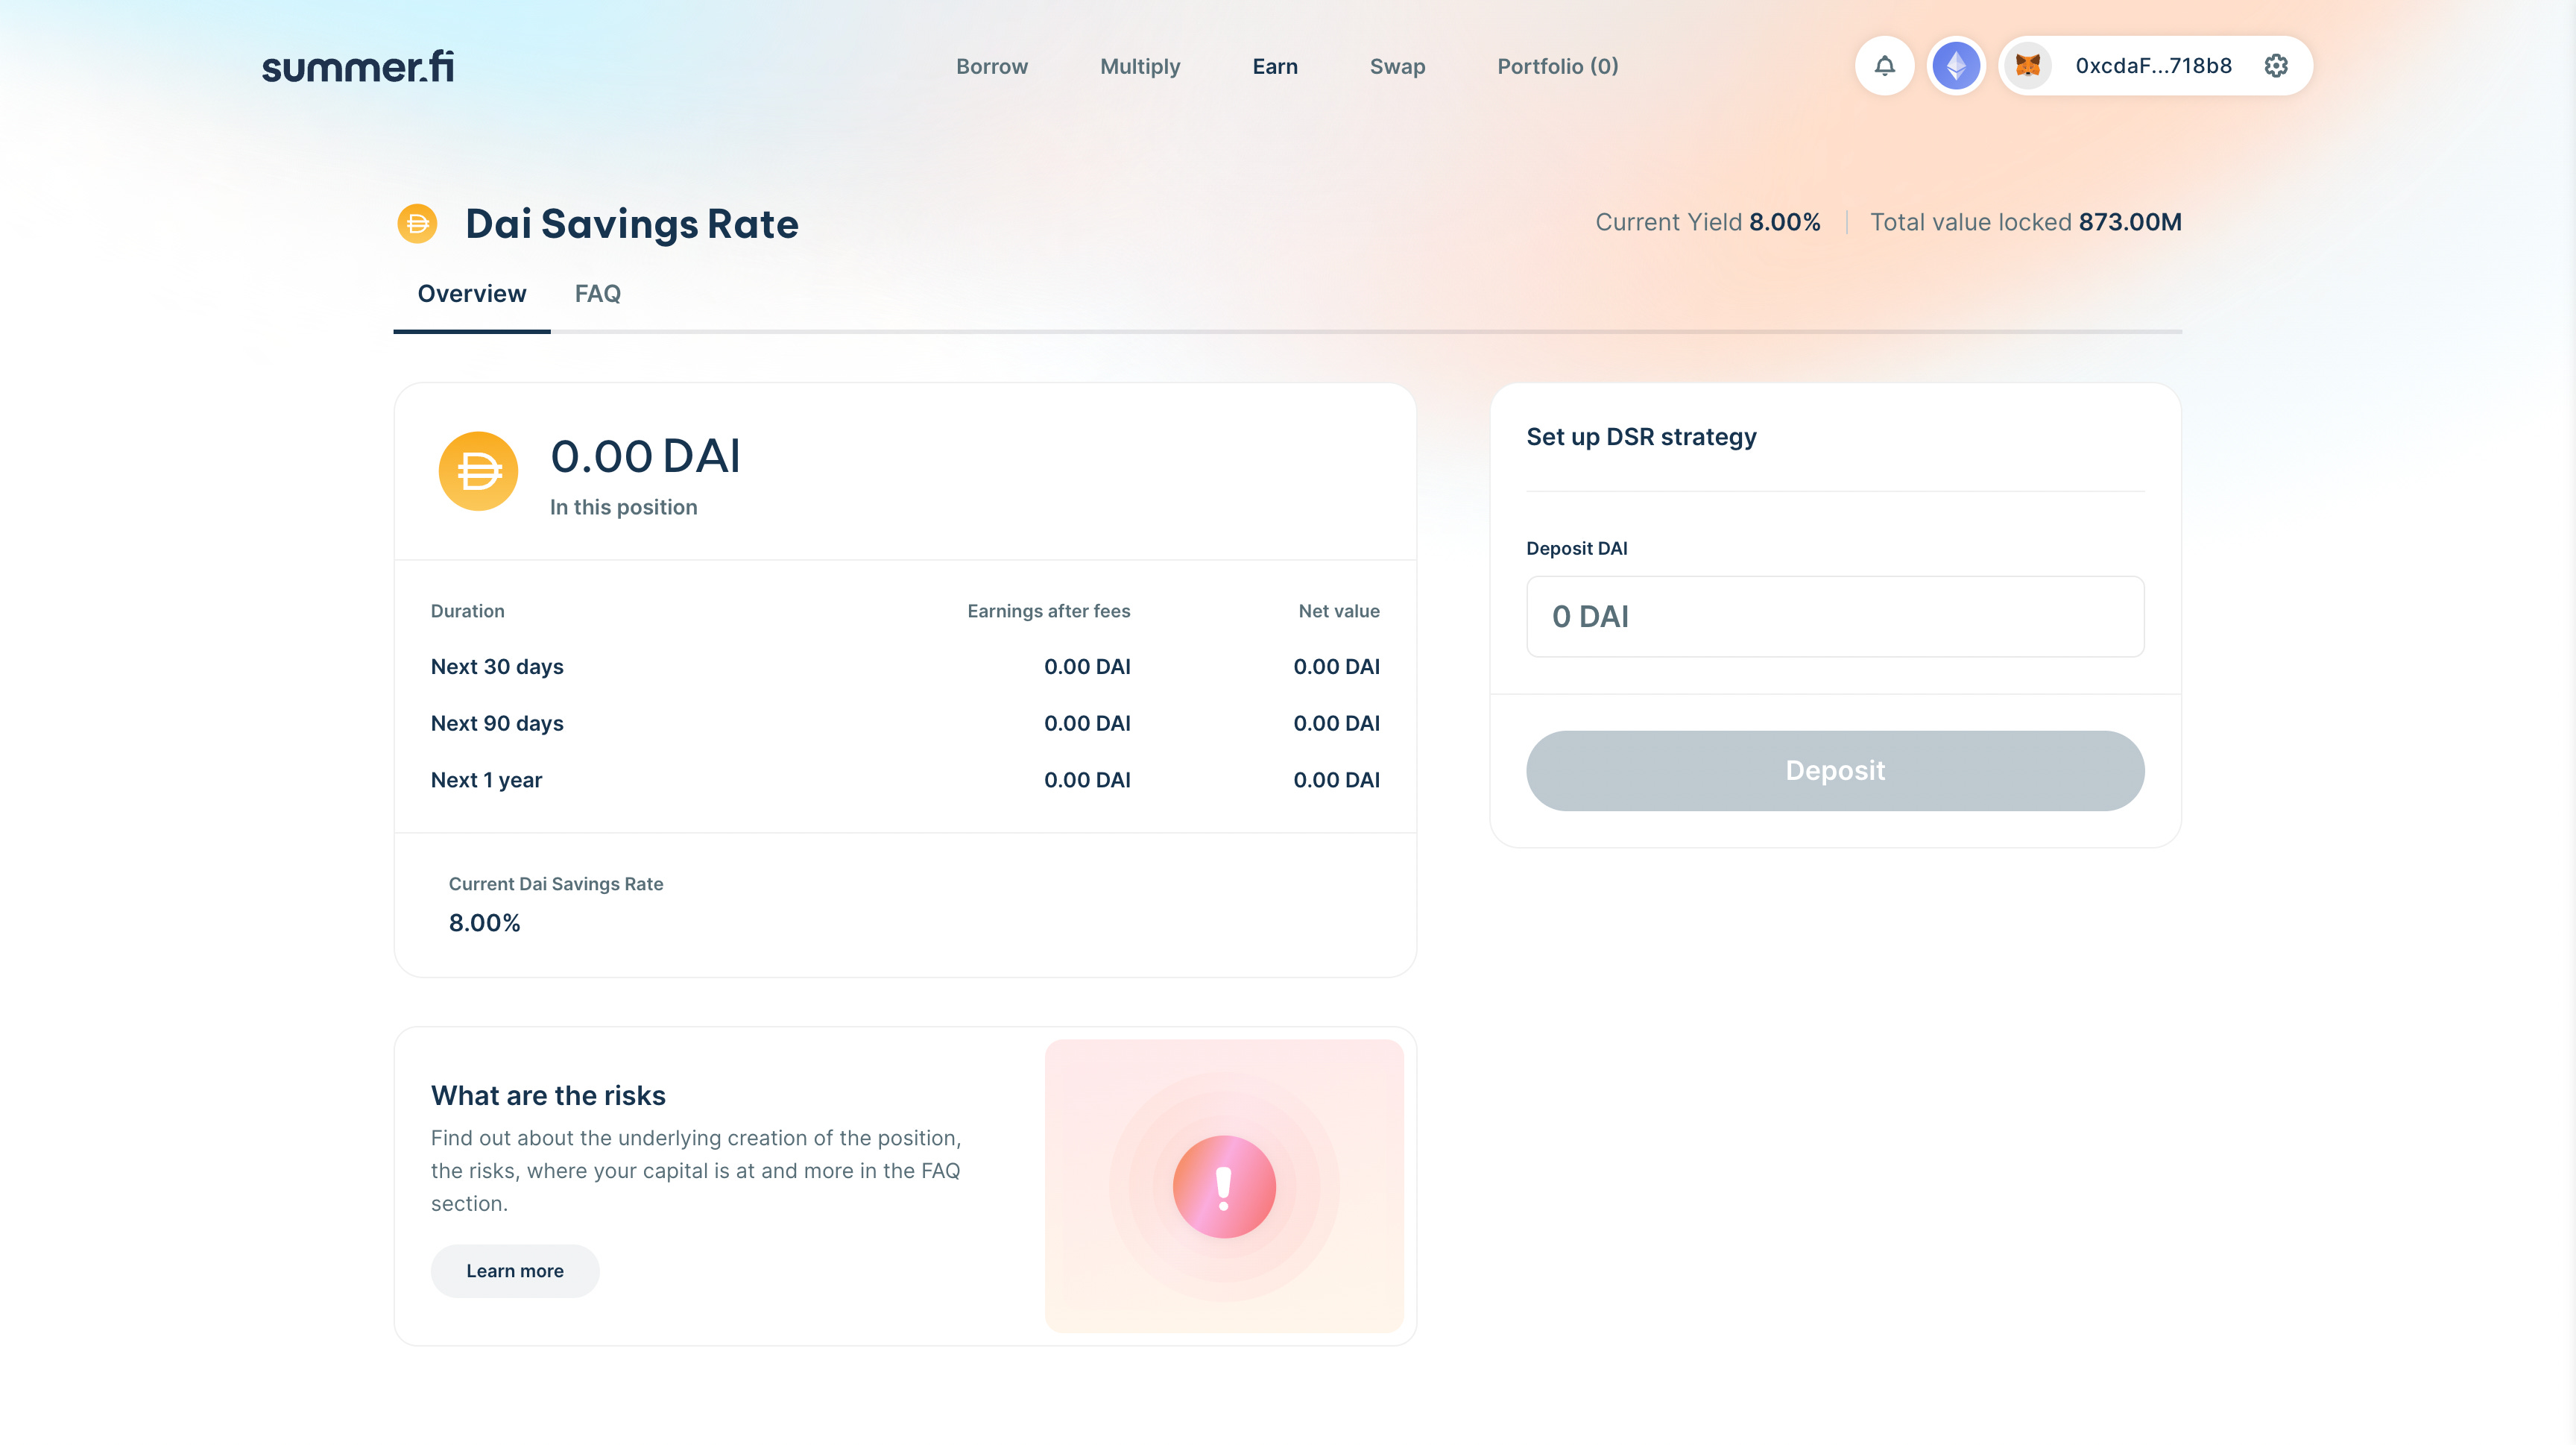This screenshot has height=1445, width=2576.
Task: Click the What are the risks heading
Action: (x=548, y=1095)
